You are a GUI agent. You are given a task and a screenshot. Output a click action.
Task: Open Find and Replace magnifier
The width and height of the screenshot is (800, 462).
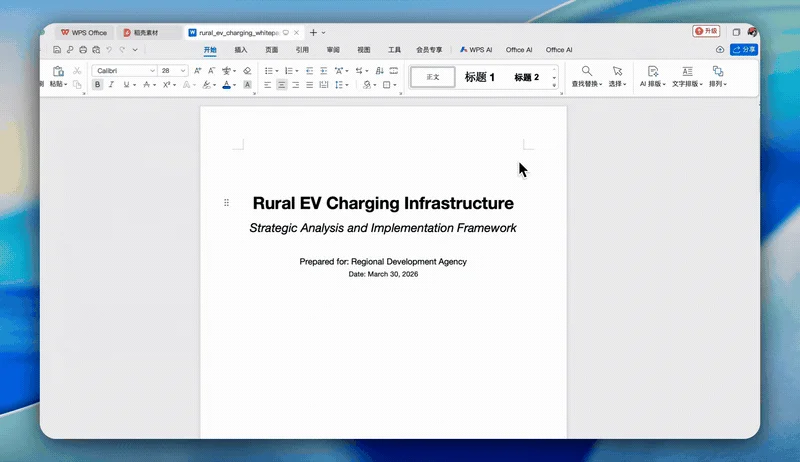click(x=587, y=71)
